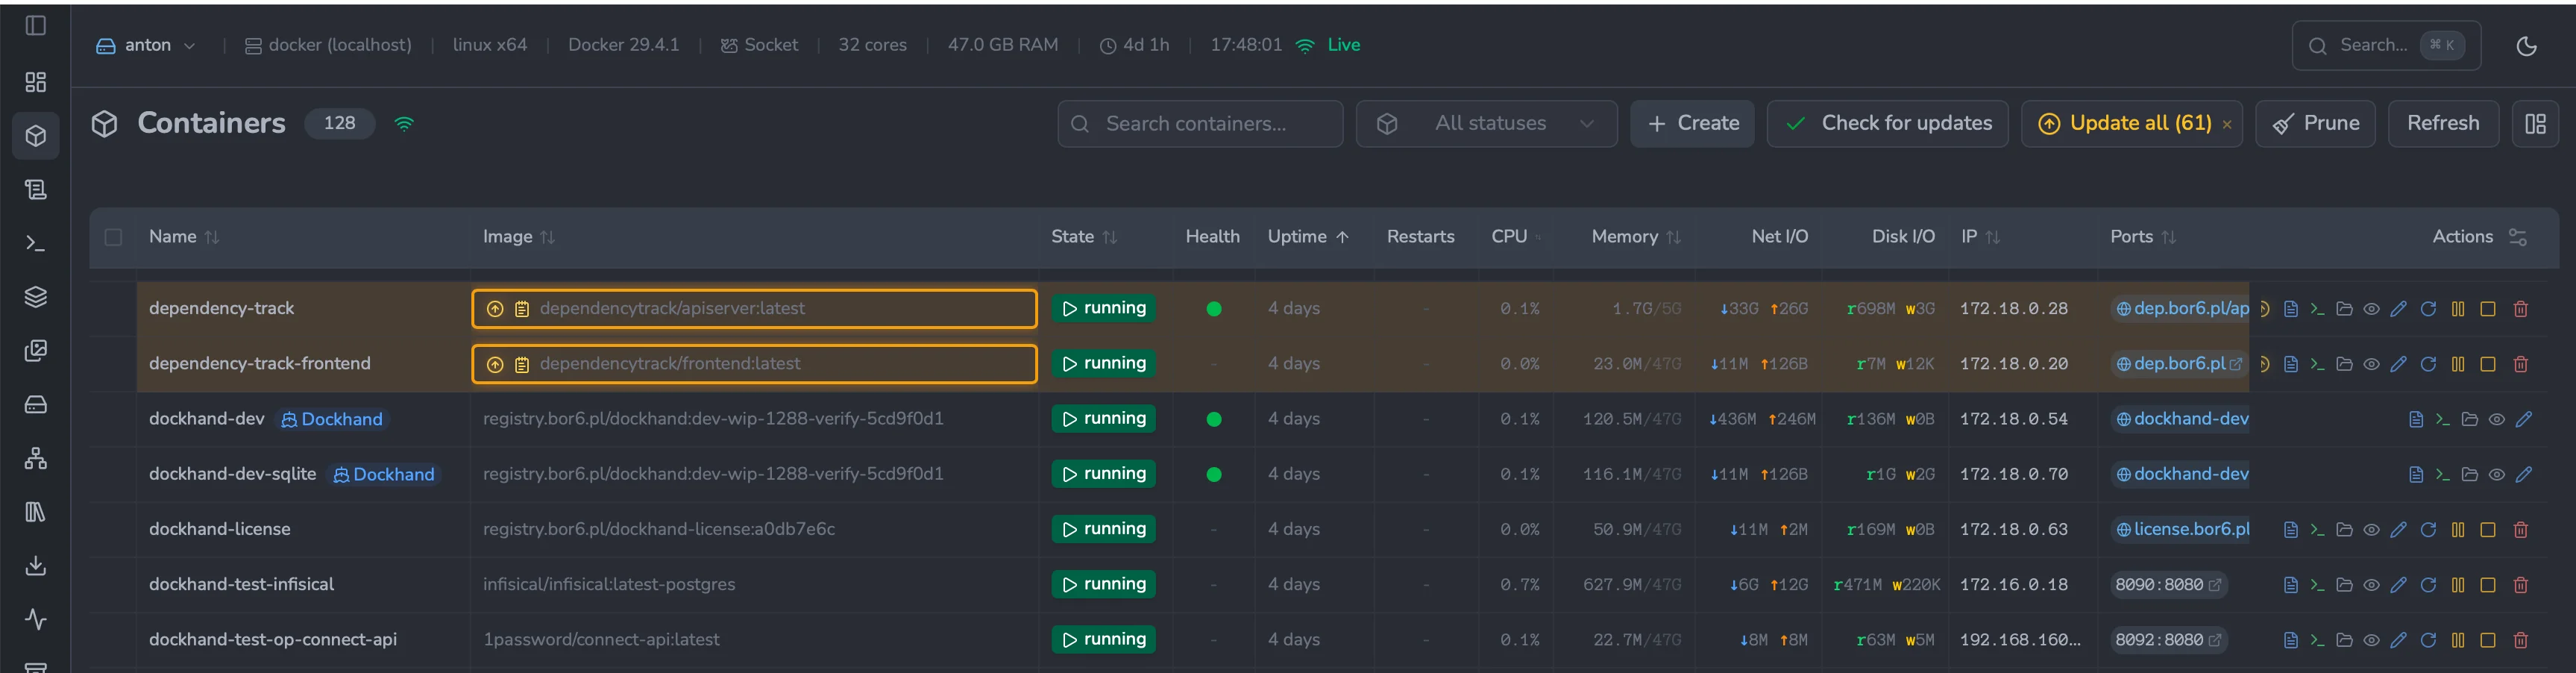Toggle layout view icon beside Refresh
This screenshot has height=673, width=2576.
coord(2535,124)
